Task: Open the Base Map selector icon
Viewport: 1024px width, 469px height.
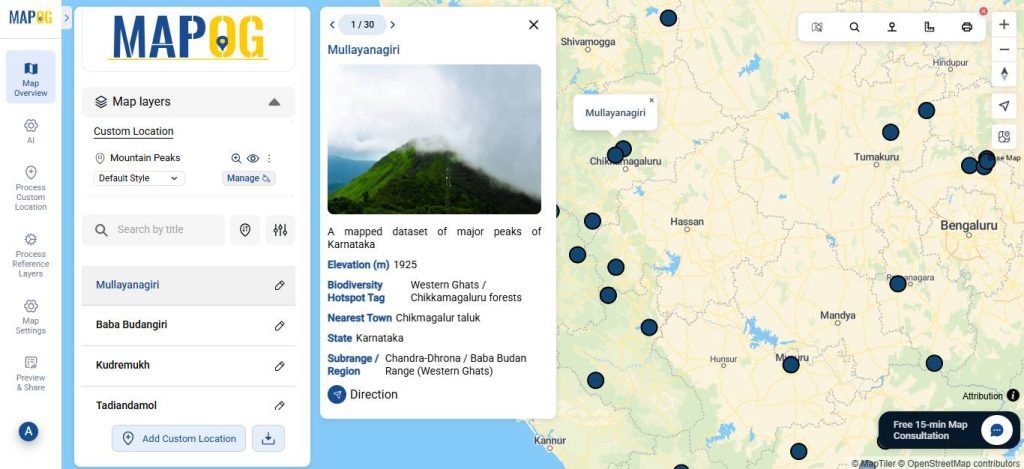Action: (x=1004, y=137)
